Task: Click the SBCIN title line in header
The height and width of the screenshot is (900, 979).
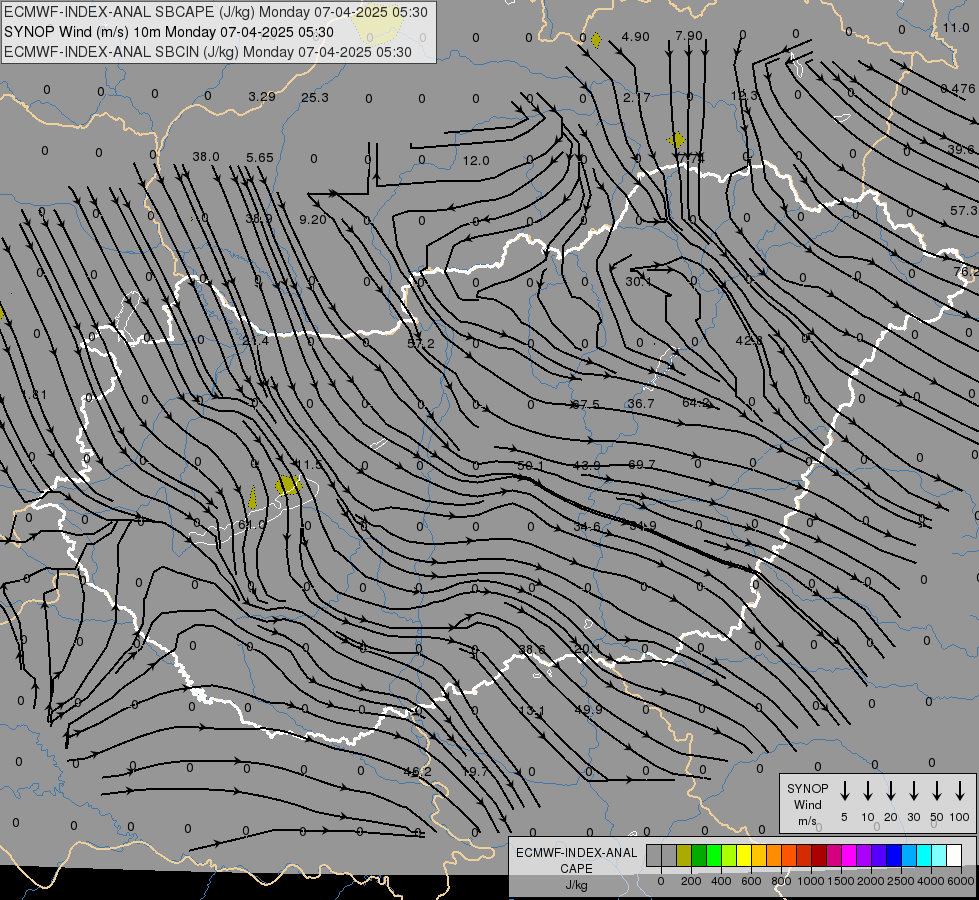Action: 208,52
